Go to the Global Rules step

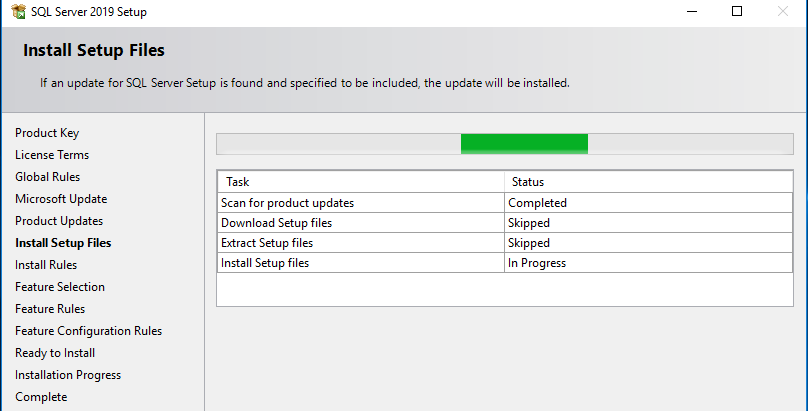(48, 177)
